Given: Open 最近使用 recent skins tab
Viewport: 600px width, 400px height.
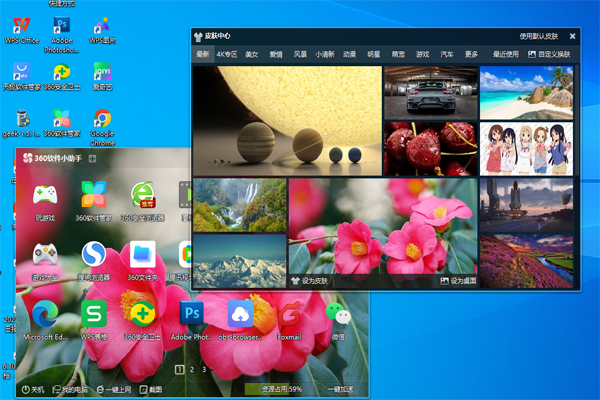Looking at the screenshot, I should point(505,54).
